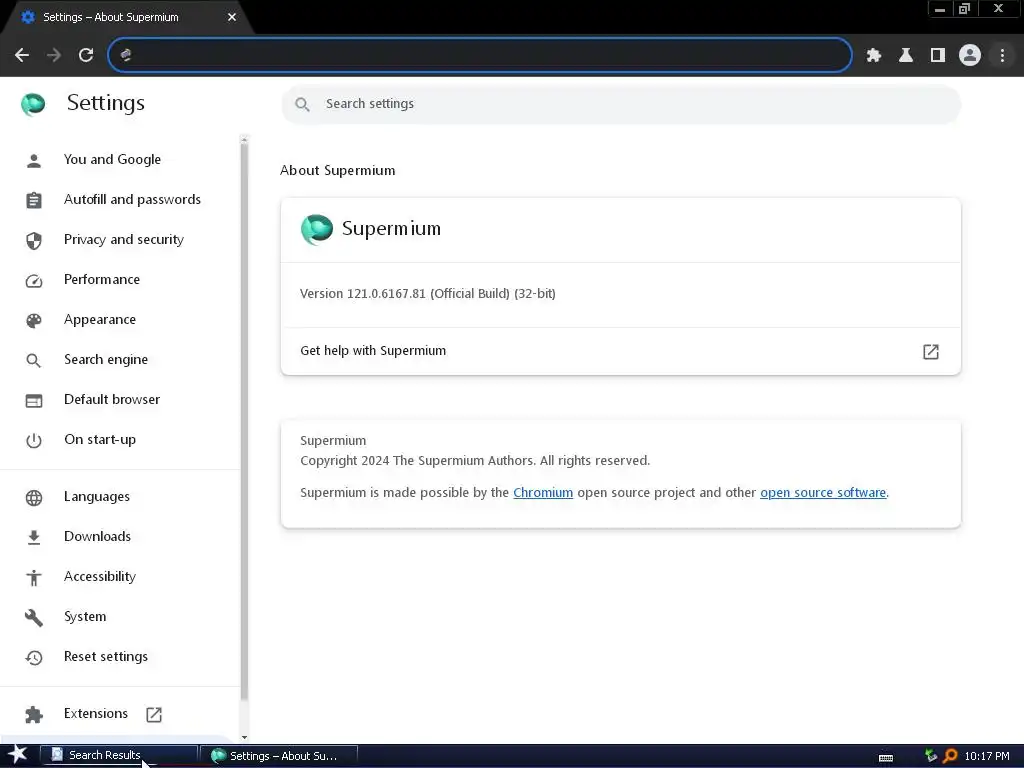1024x768 pixels.
Task: Switch to Settings – About Su… taskbar button
Action: tap(278, 756)
